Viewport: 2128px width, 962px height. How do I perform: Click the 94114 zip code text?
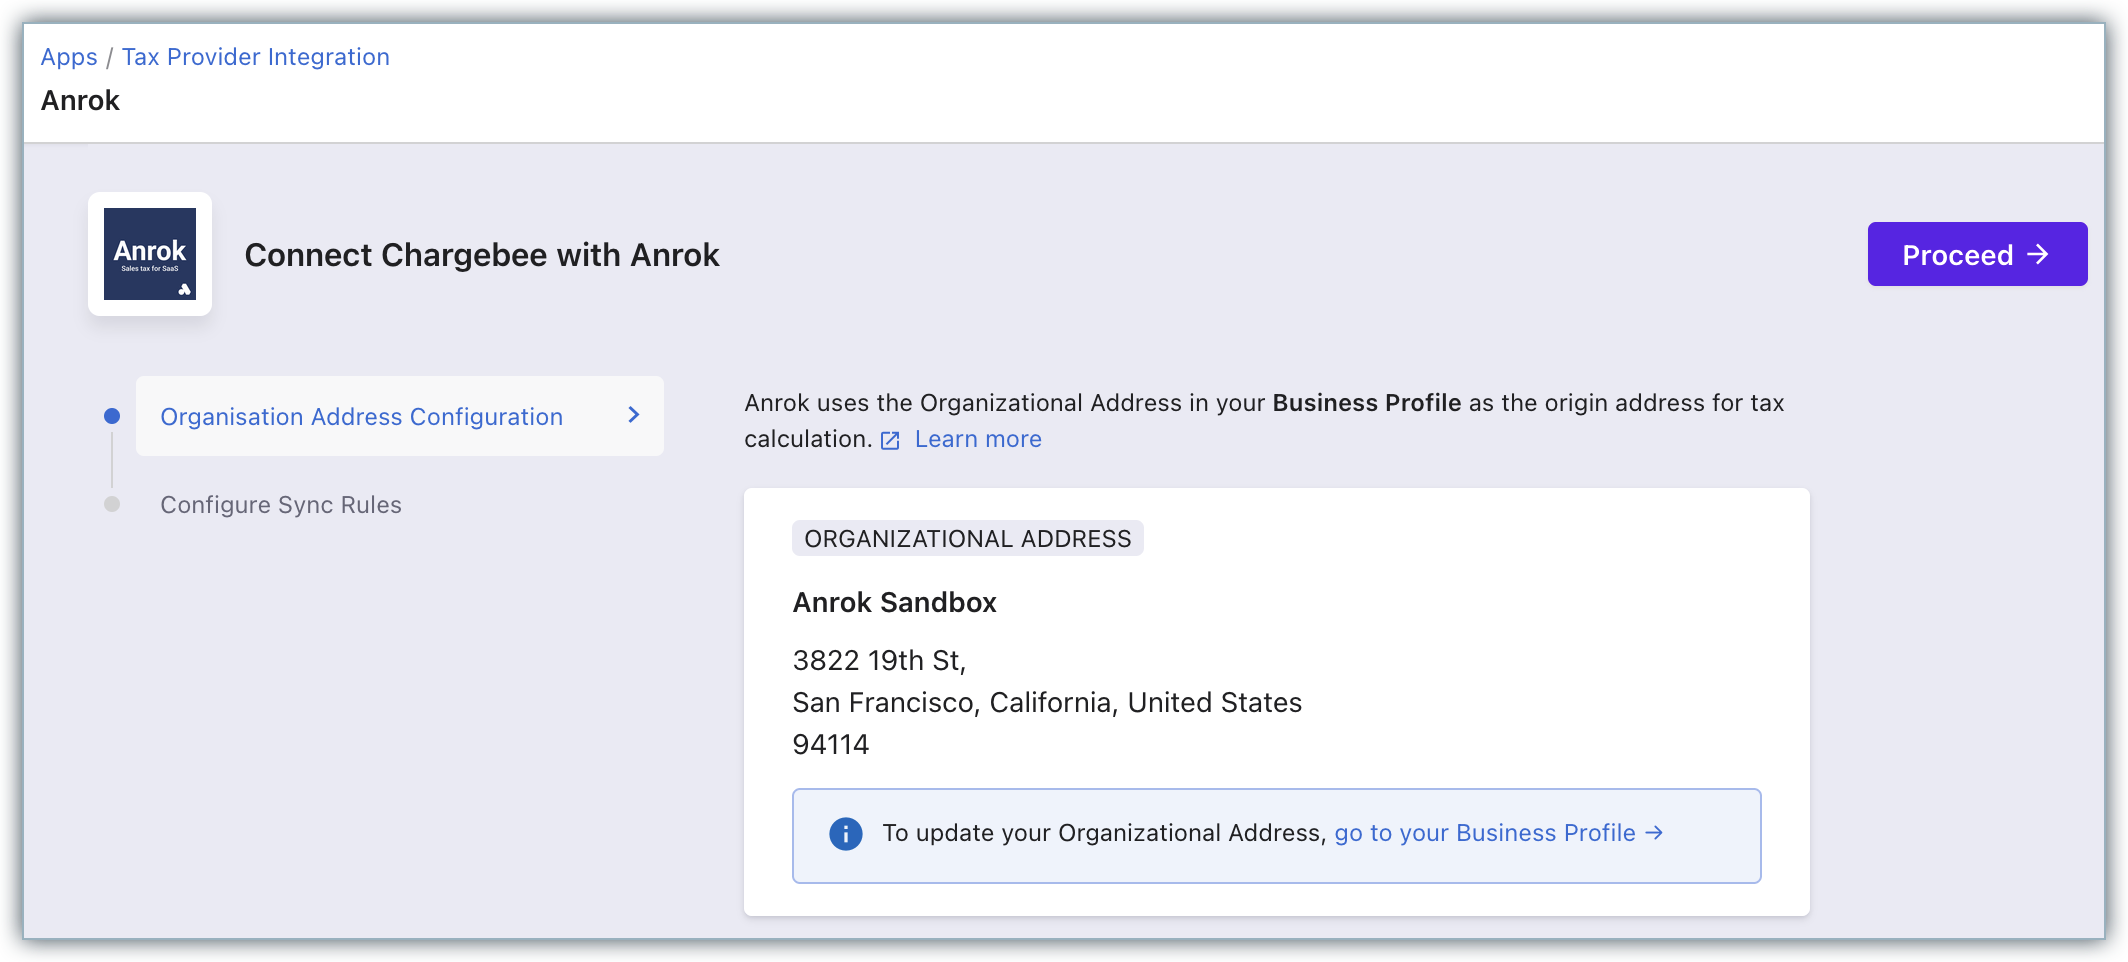coord(830,745)
